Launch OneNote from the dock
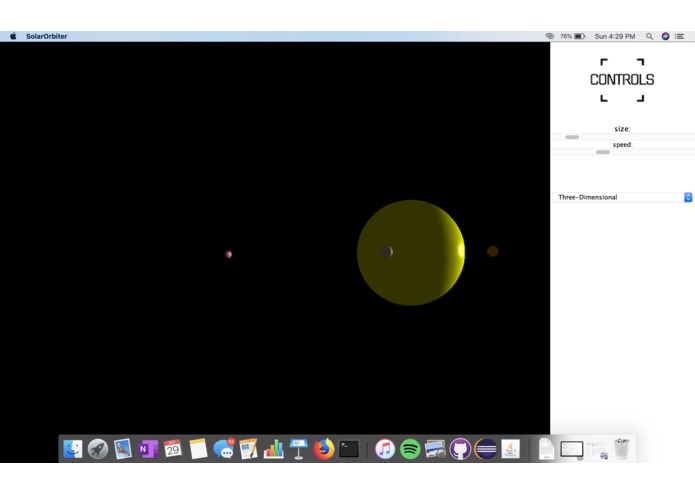This screenshot has height=494, width=695. [x=148, y=449]
